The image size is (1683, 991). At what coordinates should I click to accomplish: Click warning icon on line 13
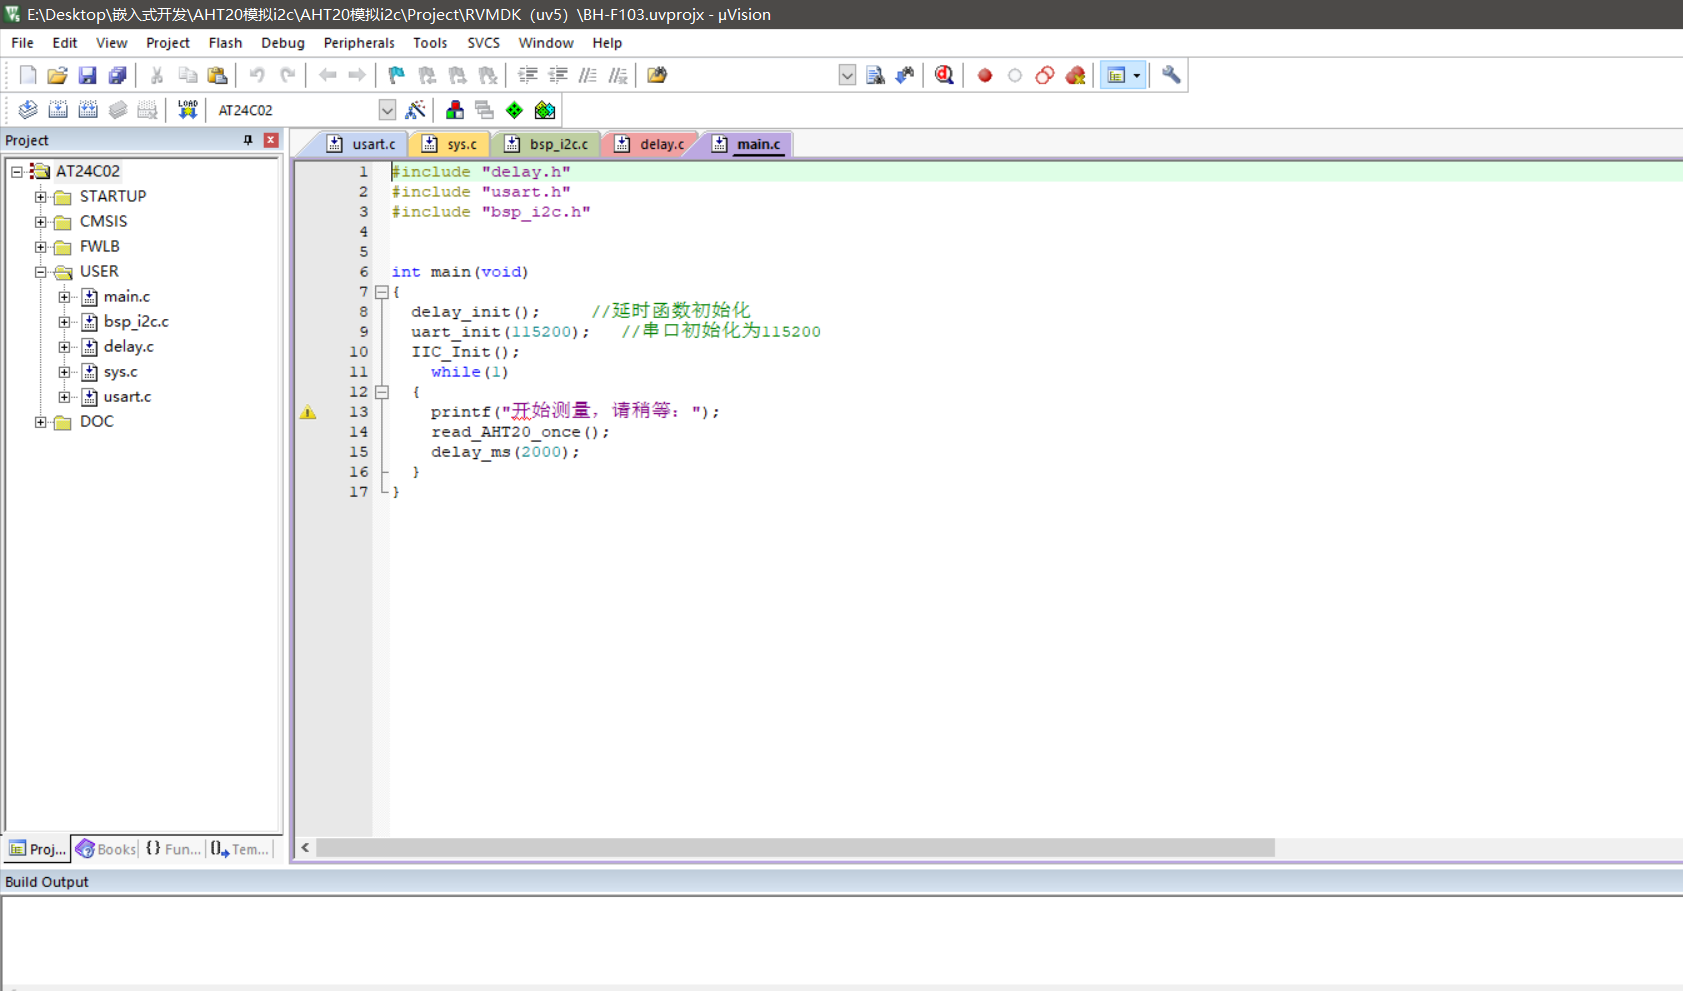pos(308,412)
